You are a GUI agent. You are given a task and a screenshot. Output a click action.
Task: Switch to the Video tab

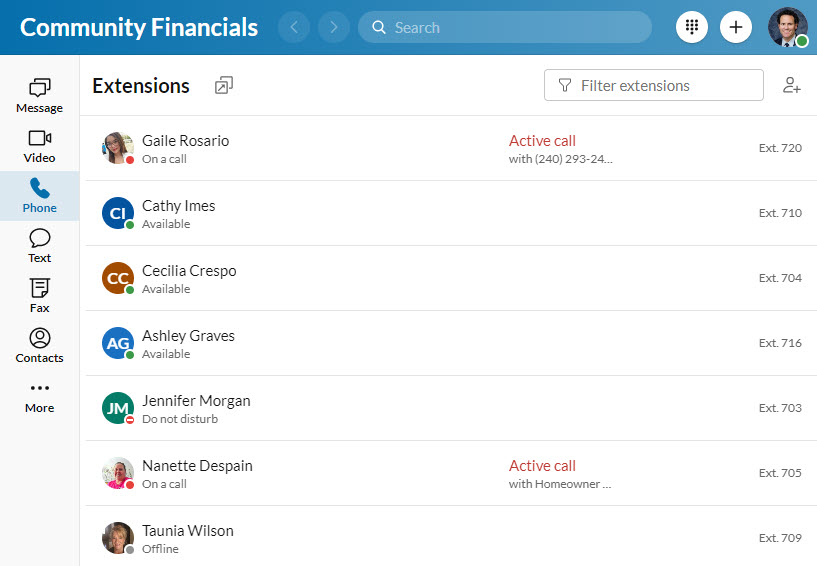tap(40, 146)
